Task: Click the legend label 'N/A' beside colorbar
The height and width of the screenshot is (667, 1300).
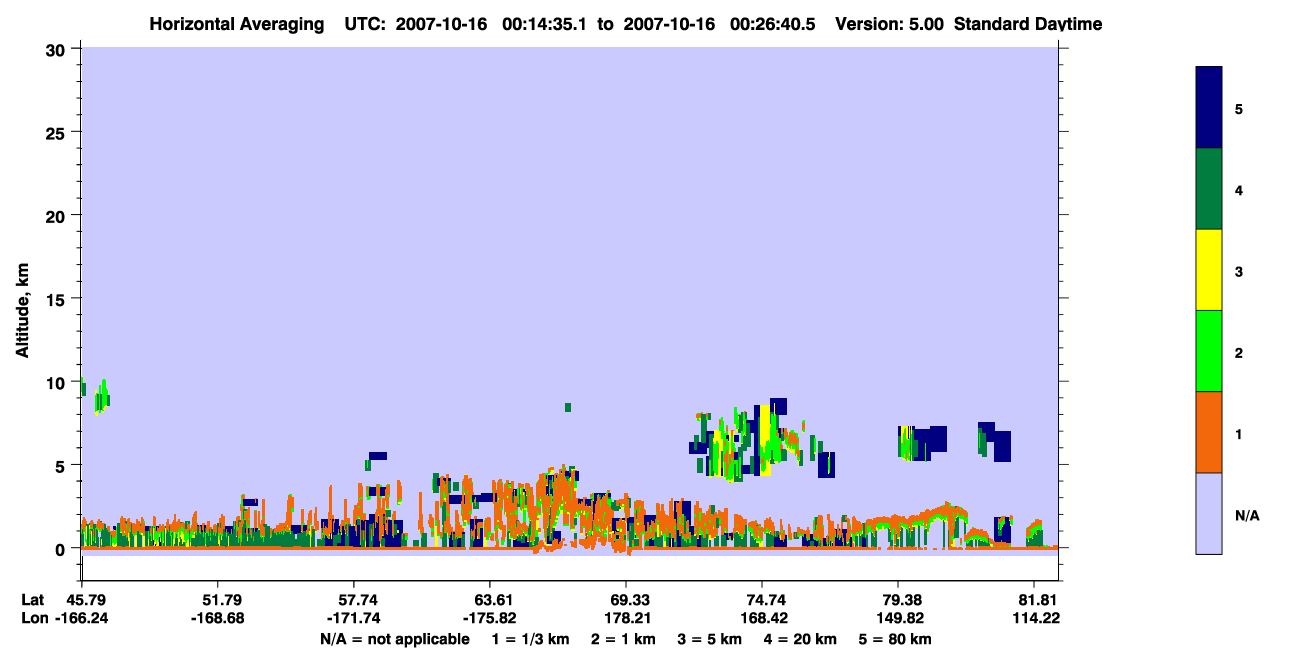Action: point(1246,515)
